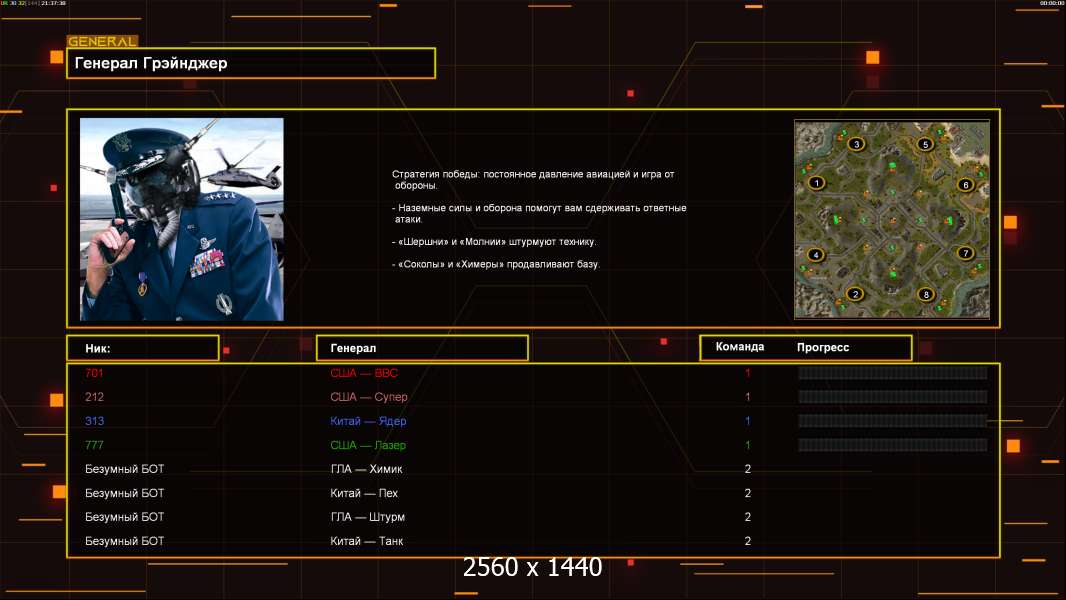
Task: Choose start position 8 marker
Action: tap(927, 294)
